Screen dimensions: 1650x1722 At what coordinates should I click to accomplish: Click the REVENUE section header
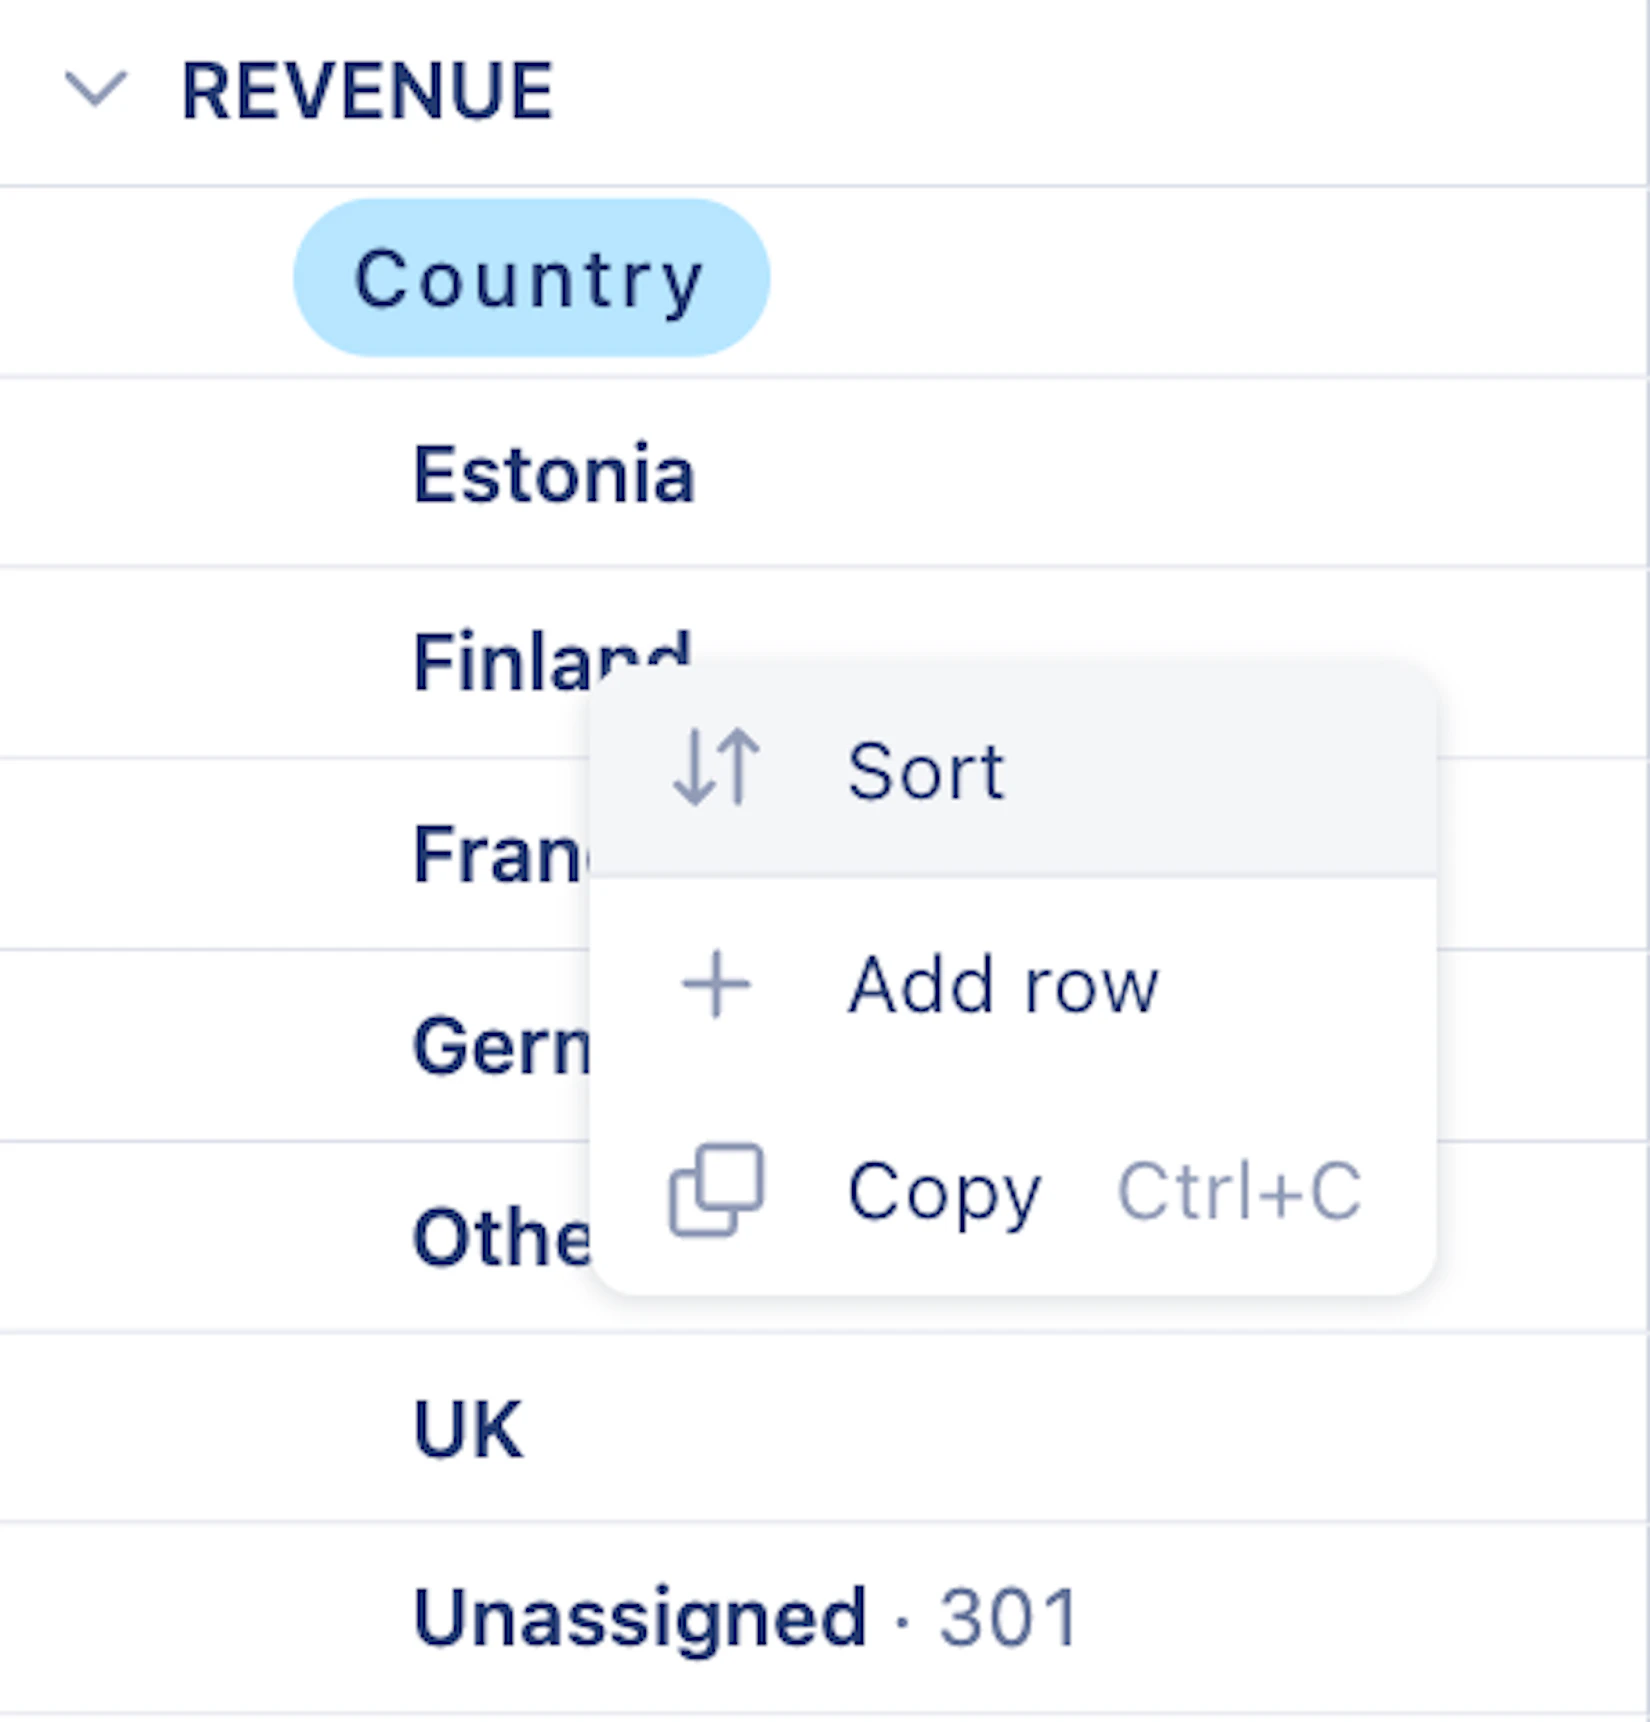tap(367, 91)
